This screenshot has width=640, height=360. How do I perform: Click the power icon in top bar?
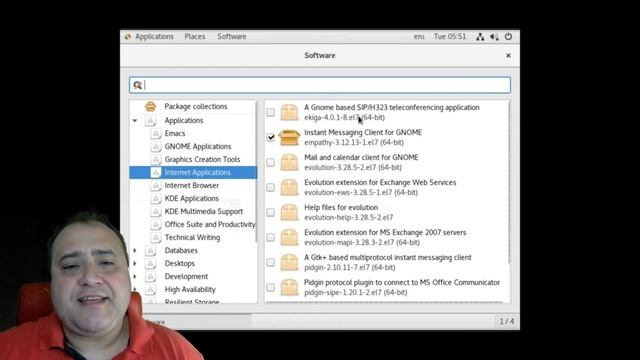[x=508, y=36]
